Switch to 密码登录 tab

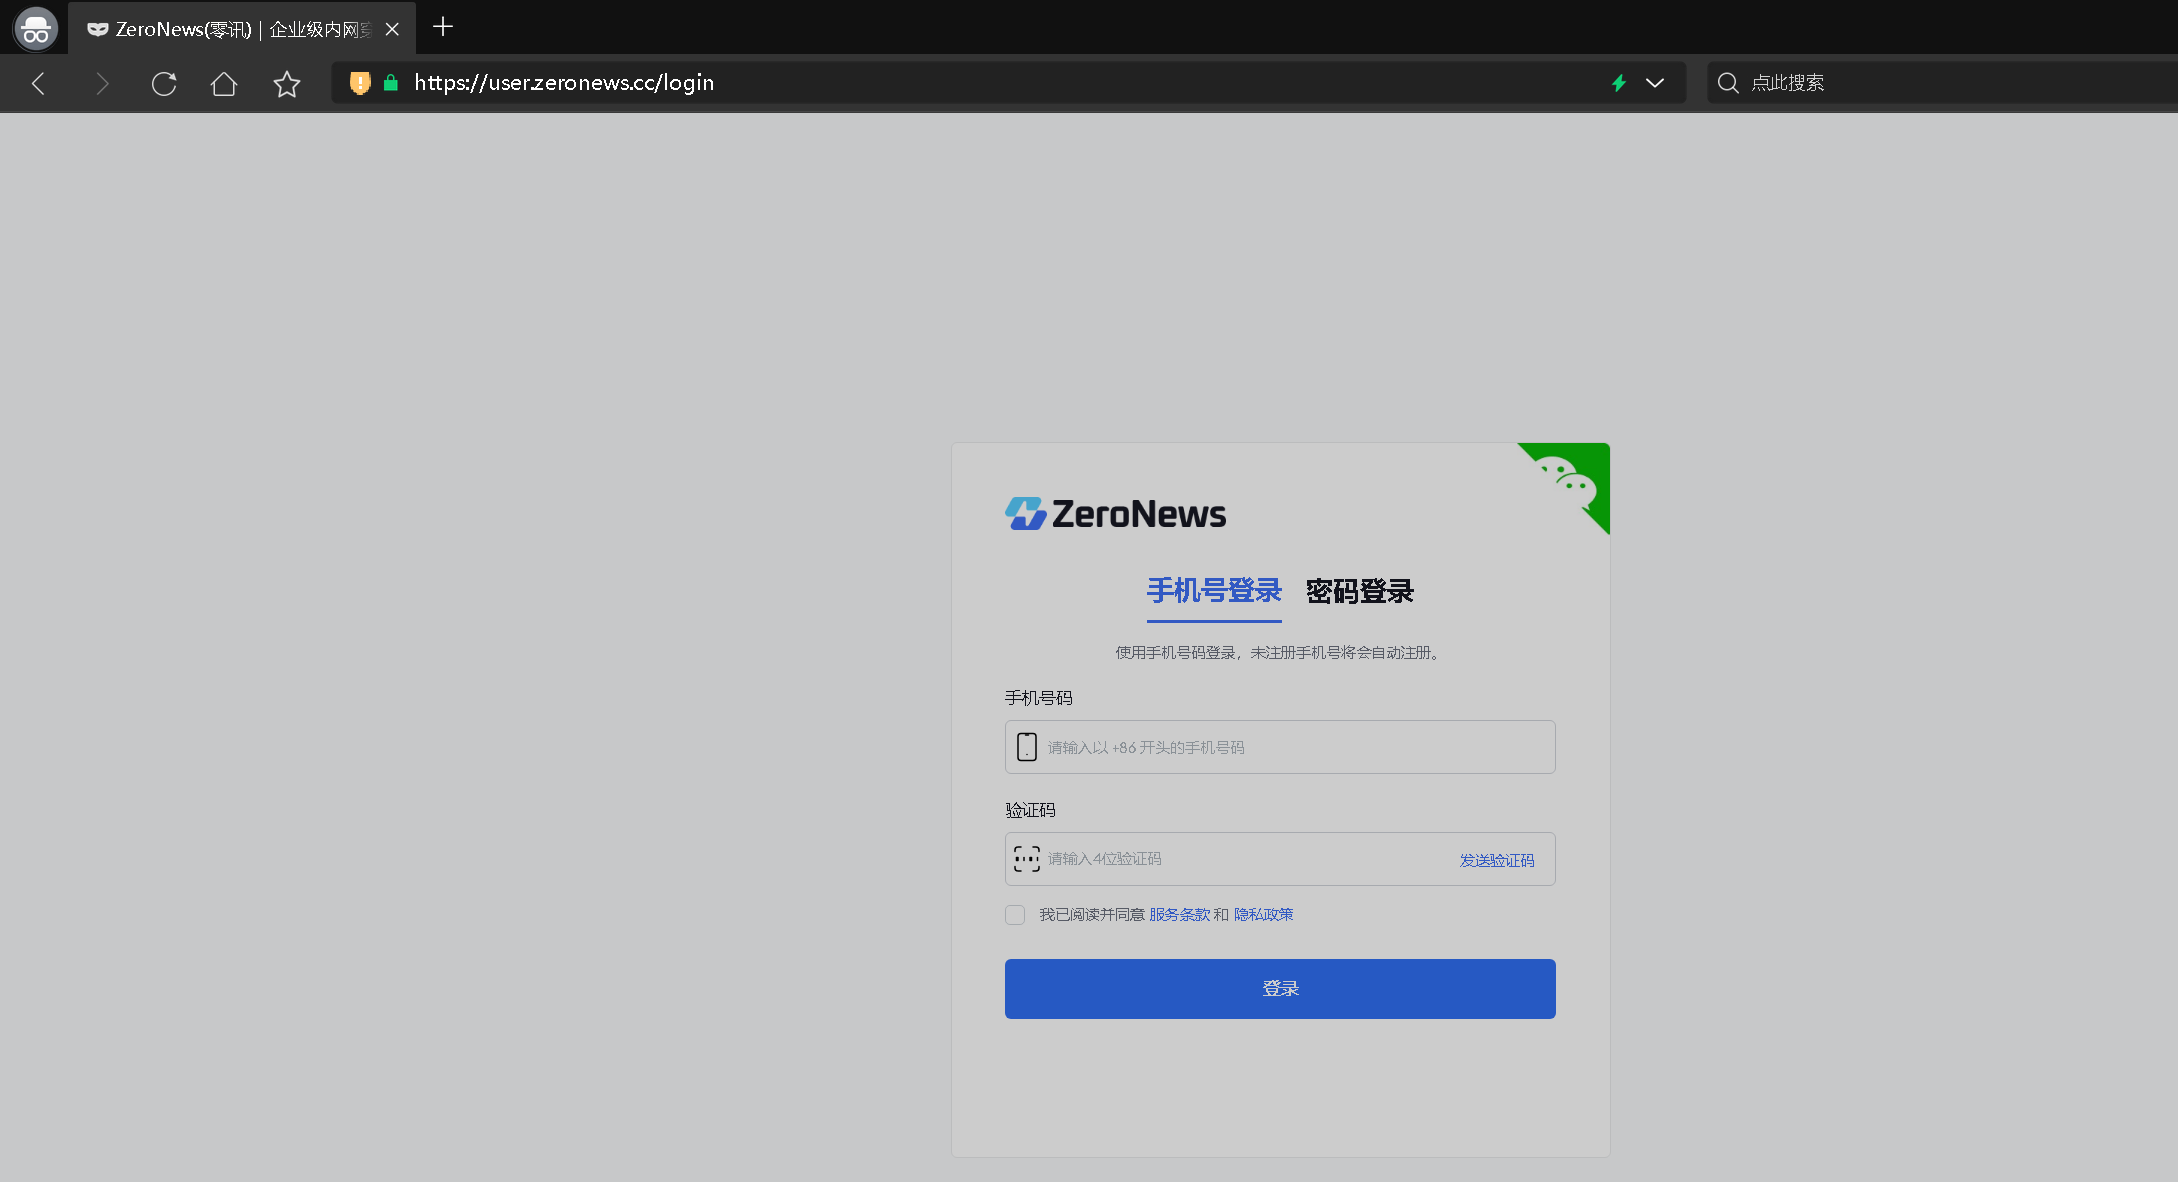point(1360,591)
